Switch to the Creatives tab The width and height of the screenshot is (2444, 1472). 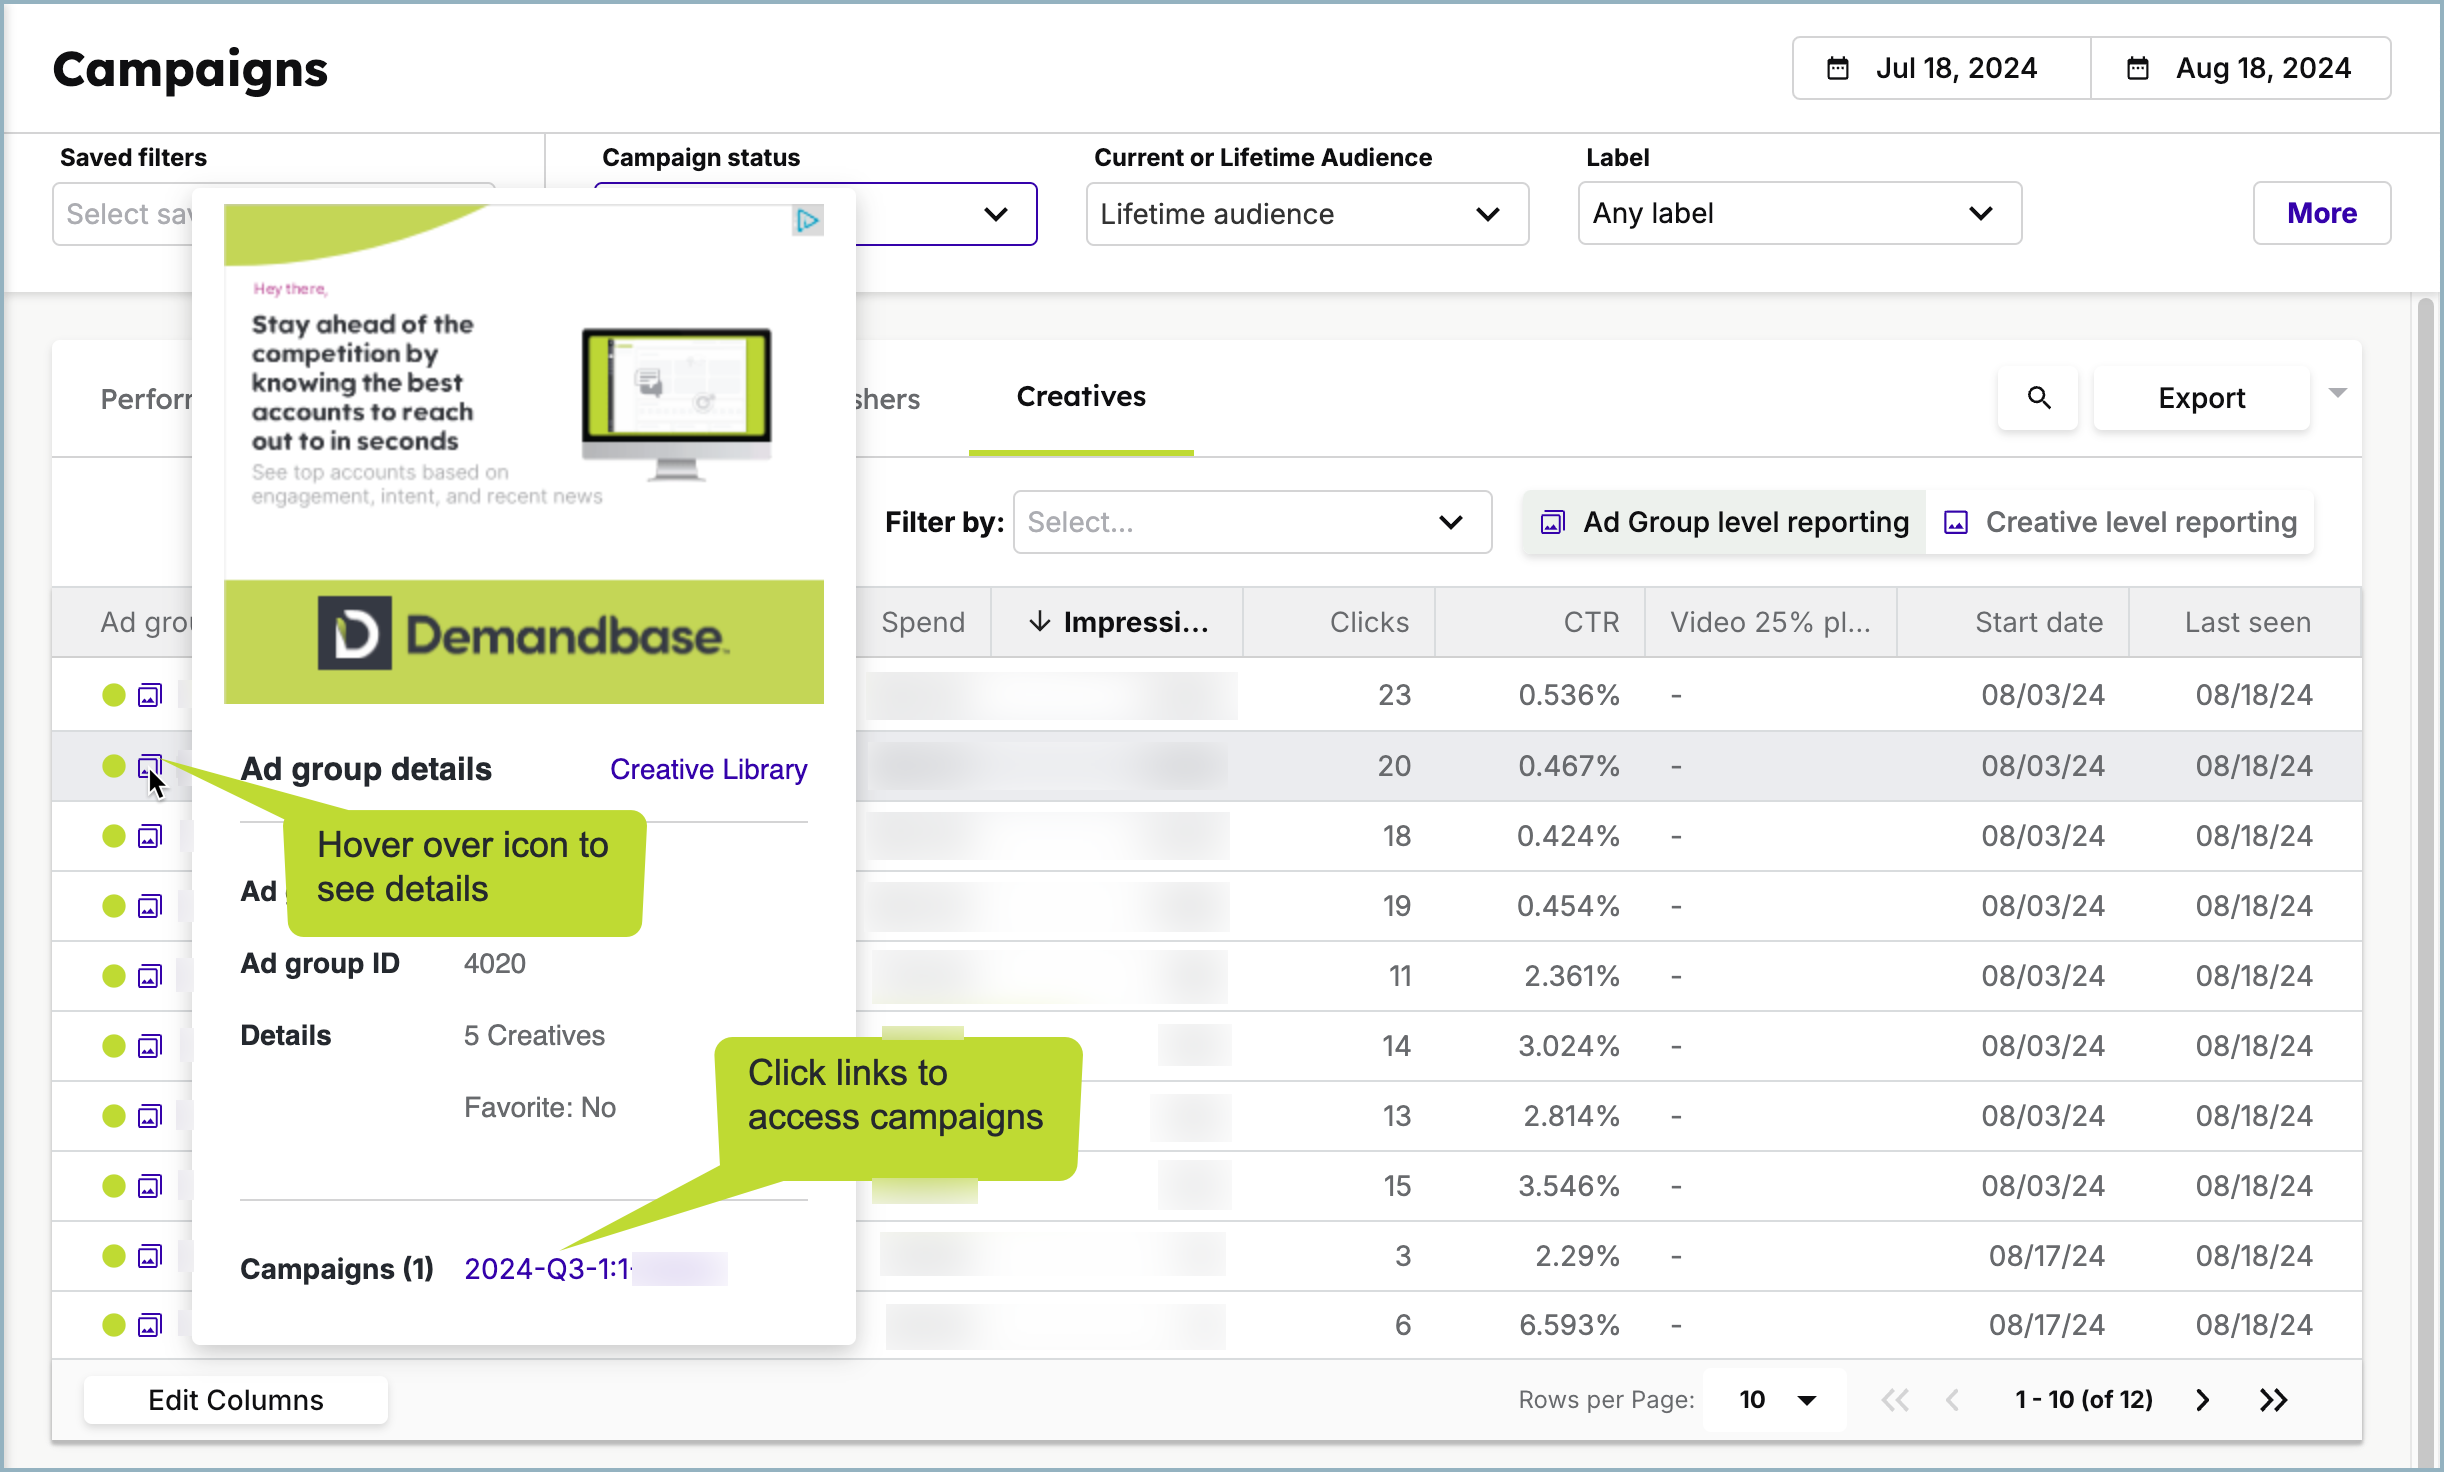pos(1081,397)
